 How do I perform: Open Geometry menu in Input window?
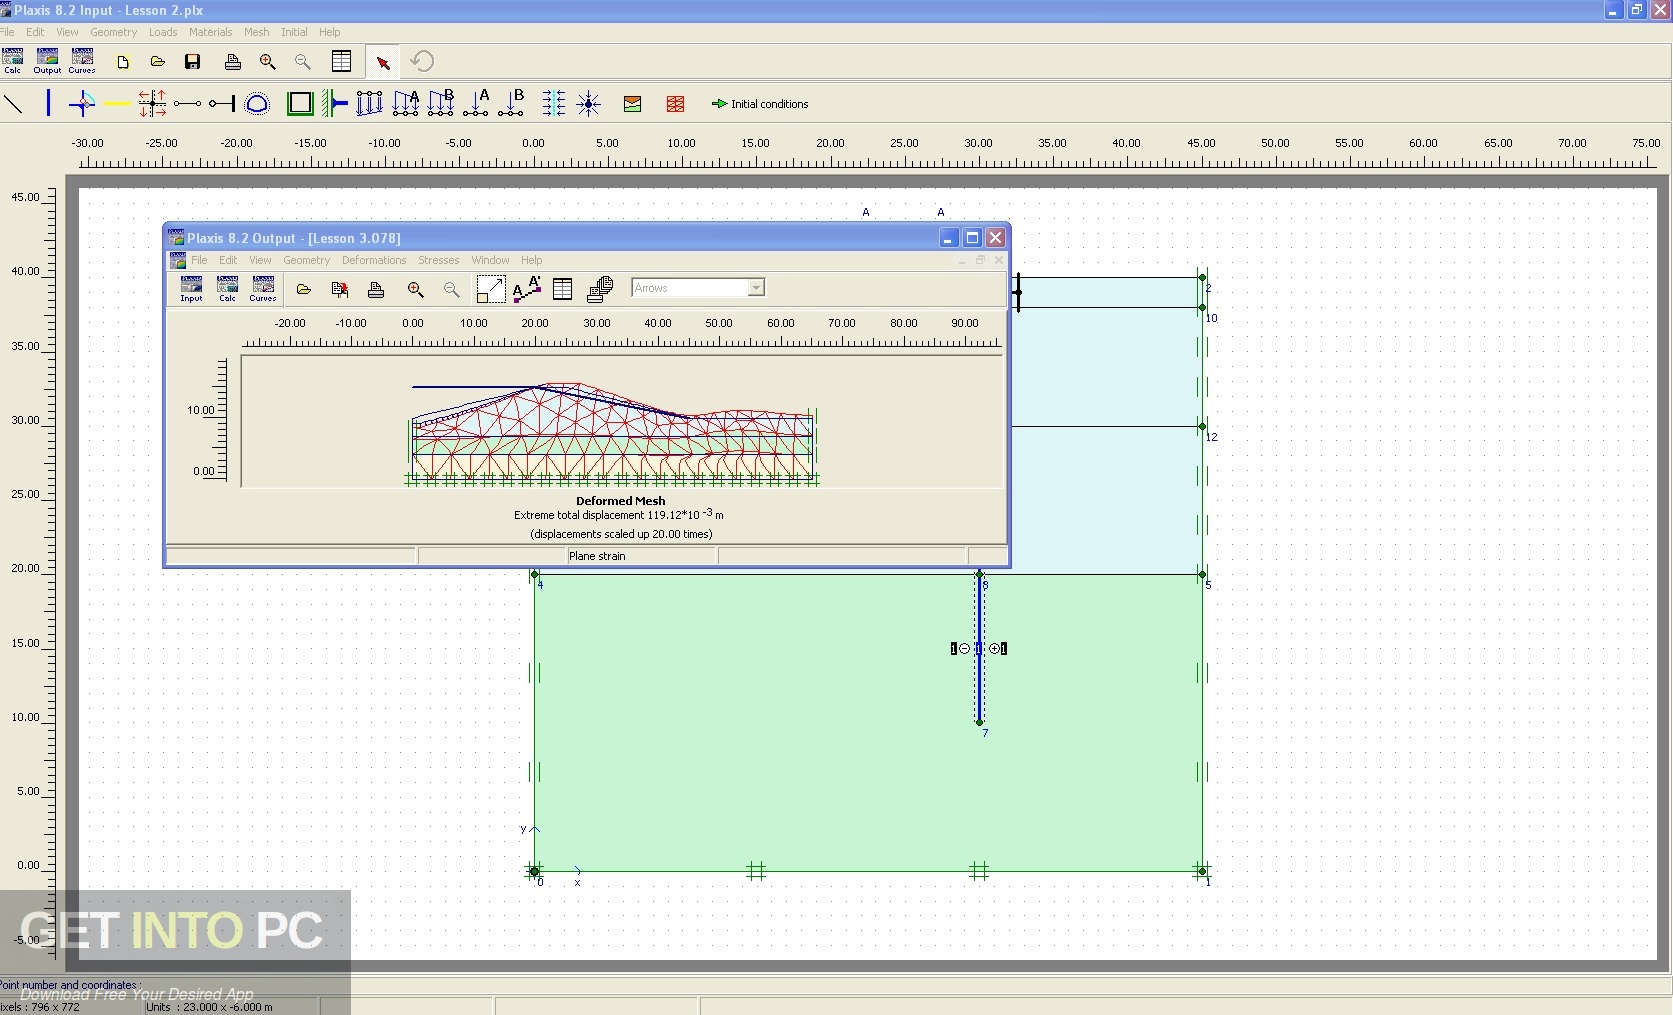[x=114, y=32]
